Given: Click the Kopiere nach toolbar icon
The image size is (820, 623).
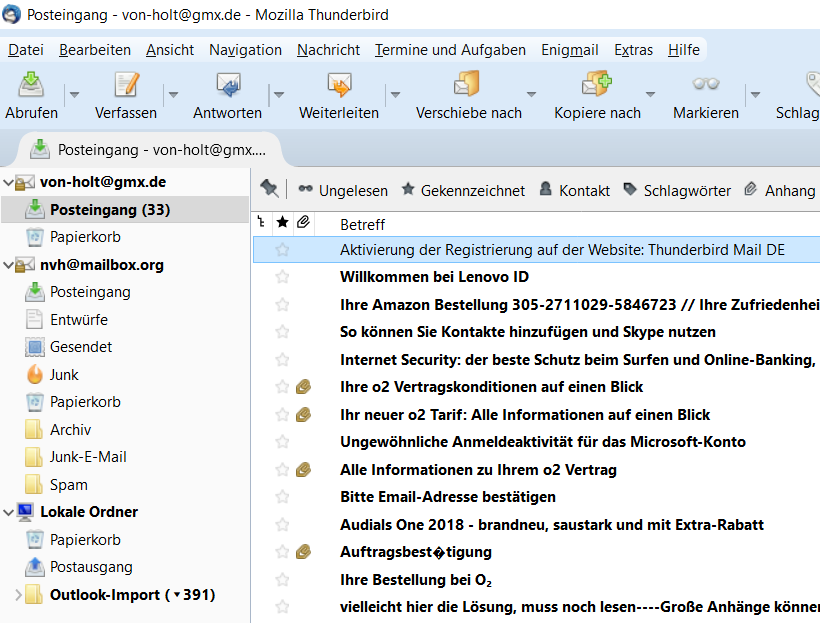Looking at the screenshot, I should pyautogui.click(x=597, y=85).
